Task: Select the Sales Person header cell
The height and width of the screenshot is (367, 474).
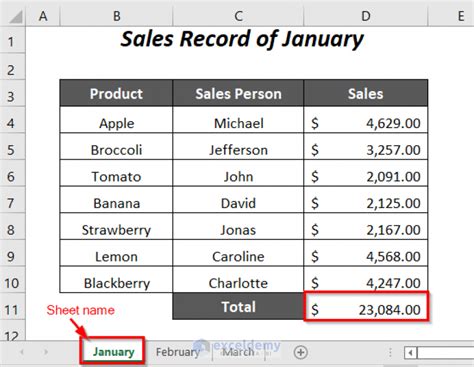Action: coord(238,93)
